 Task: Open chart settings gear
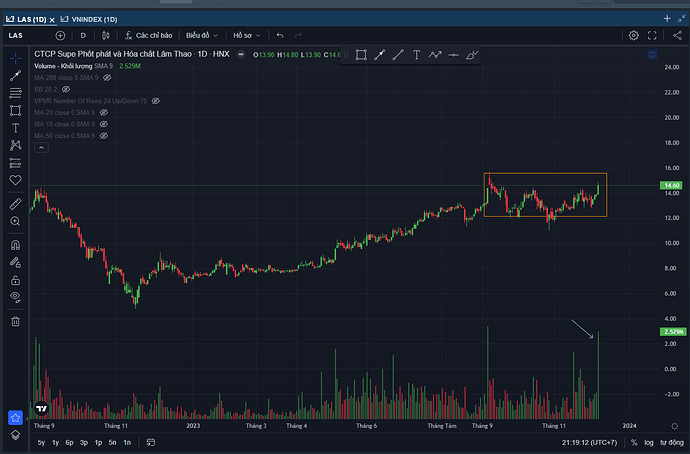point(633,35)
